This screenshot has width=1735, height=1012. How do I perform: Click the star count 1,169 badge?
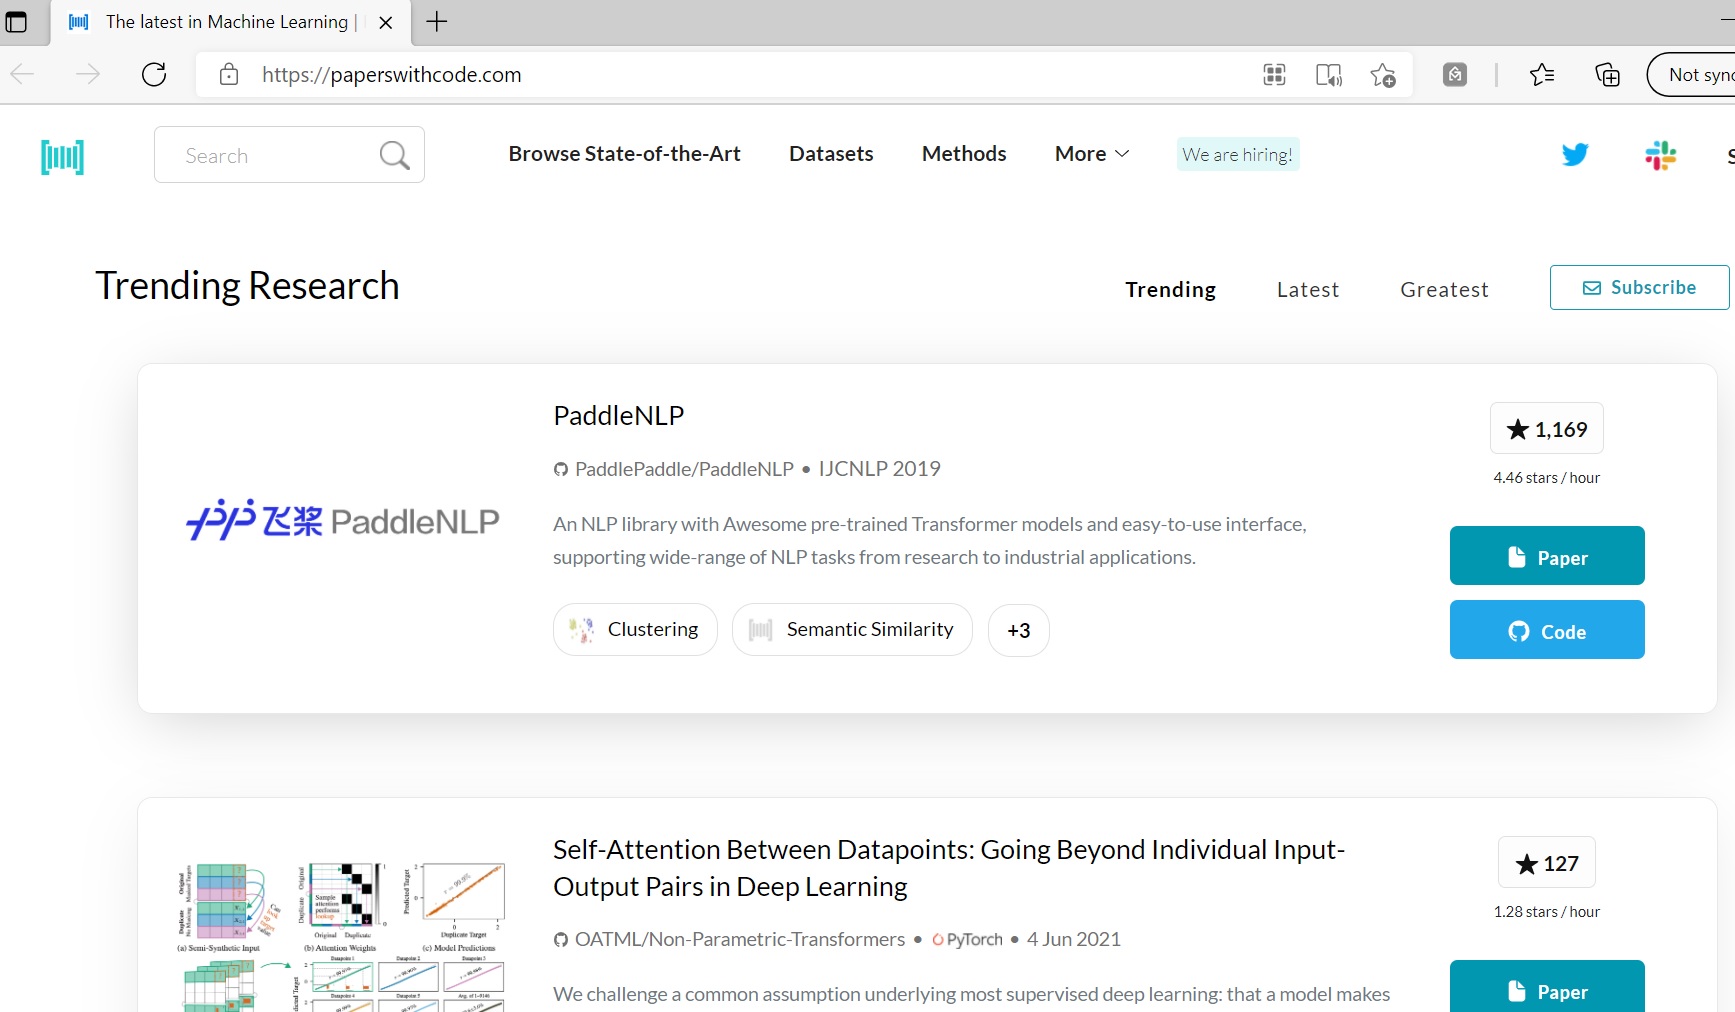(1547, 429)
